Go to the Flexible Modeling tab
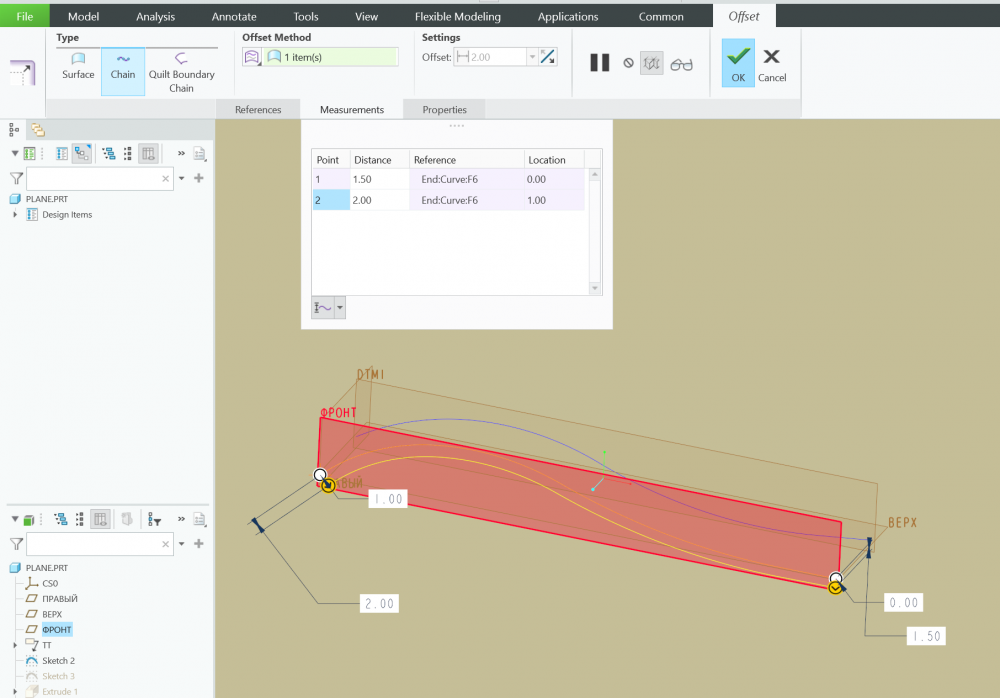The width and height of the screenshot is (1000, 698). (x=457, y=17)
